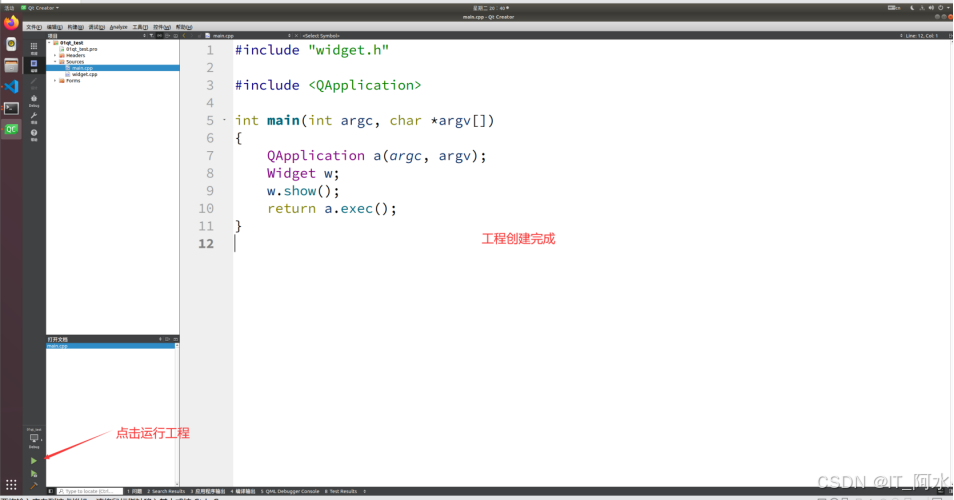Image resolution: width=954 pixels, height=500 pixels.
Task: Switch to Debug mode in the sidebar
Action: click(x=33, y=100)
